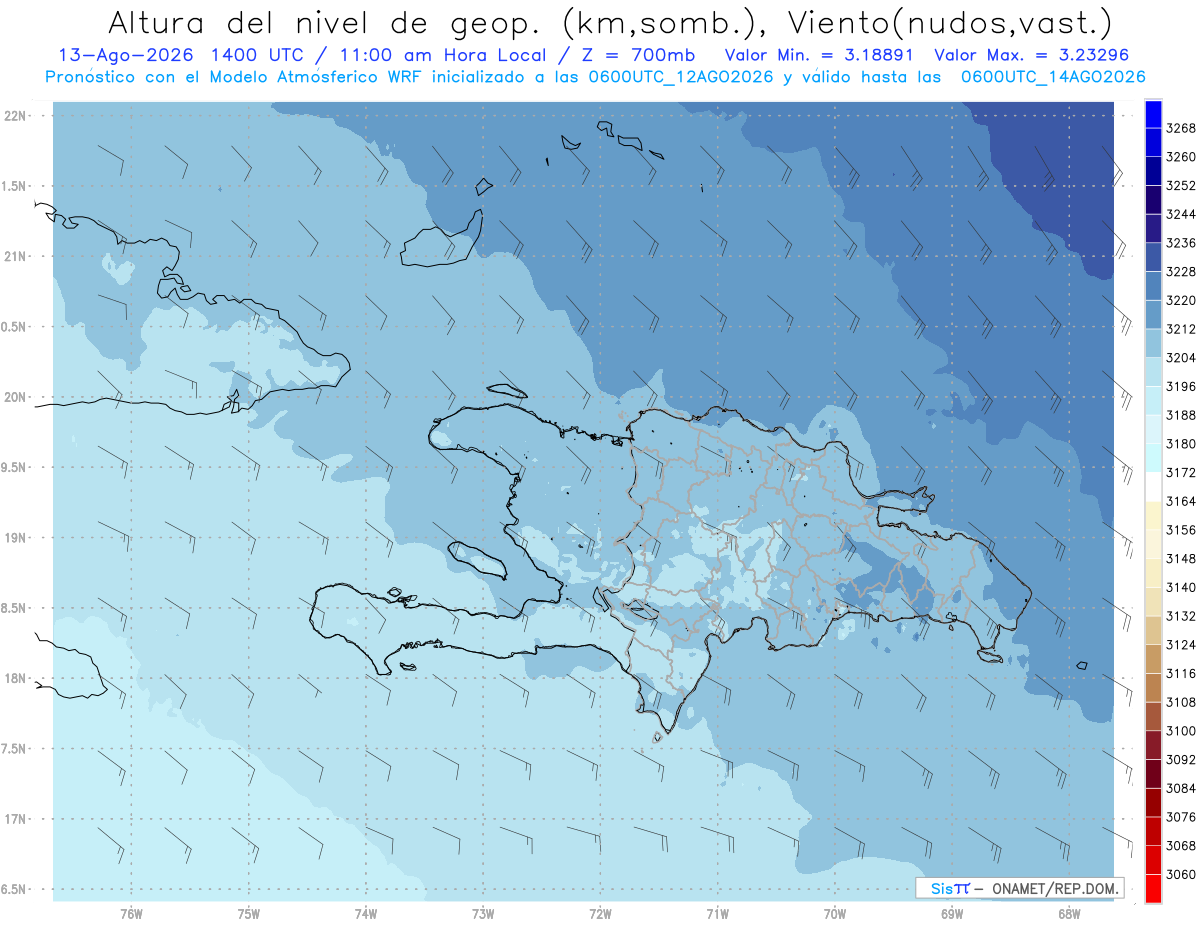Click the '3252' colorbar label
Image resolution: width=1200 pixels, height=927 pixels.
tap(1181, 186)
